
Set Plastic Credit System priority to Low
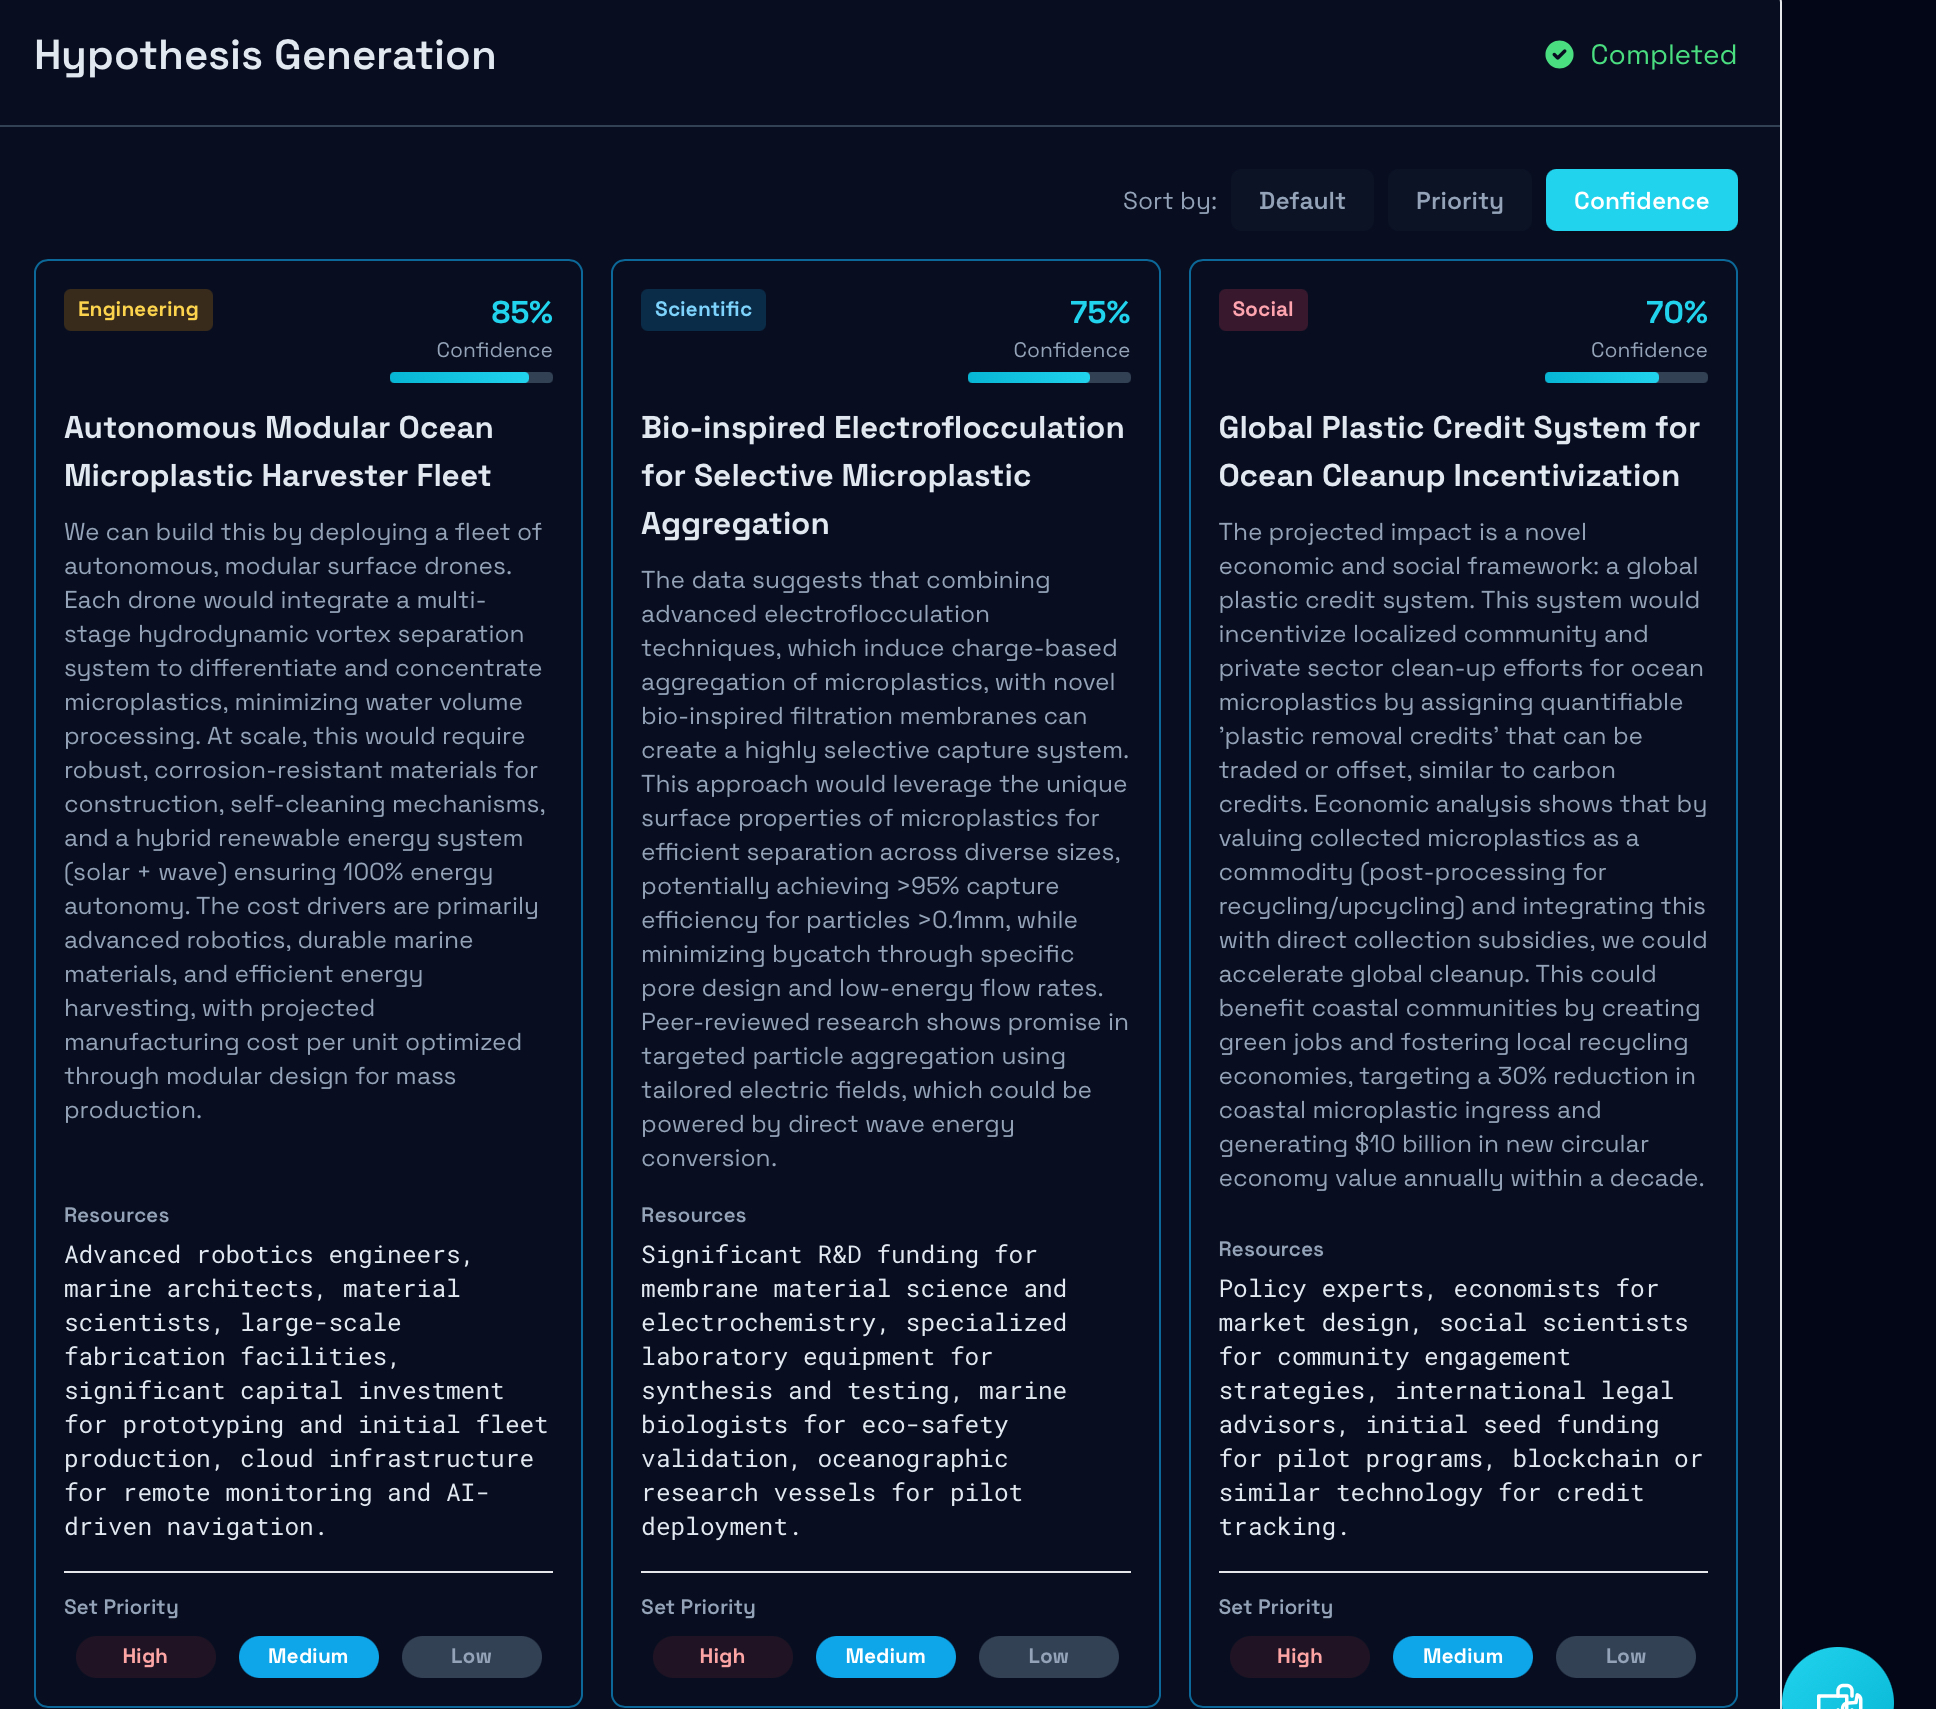pyautogui.click(x=1625, y=1656)
